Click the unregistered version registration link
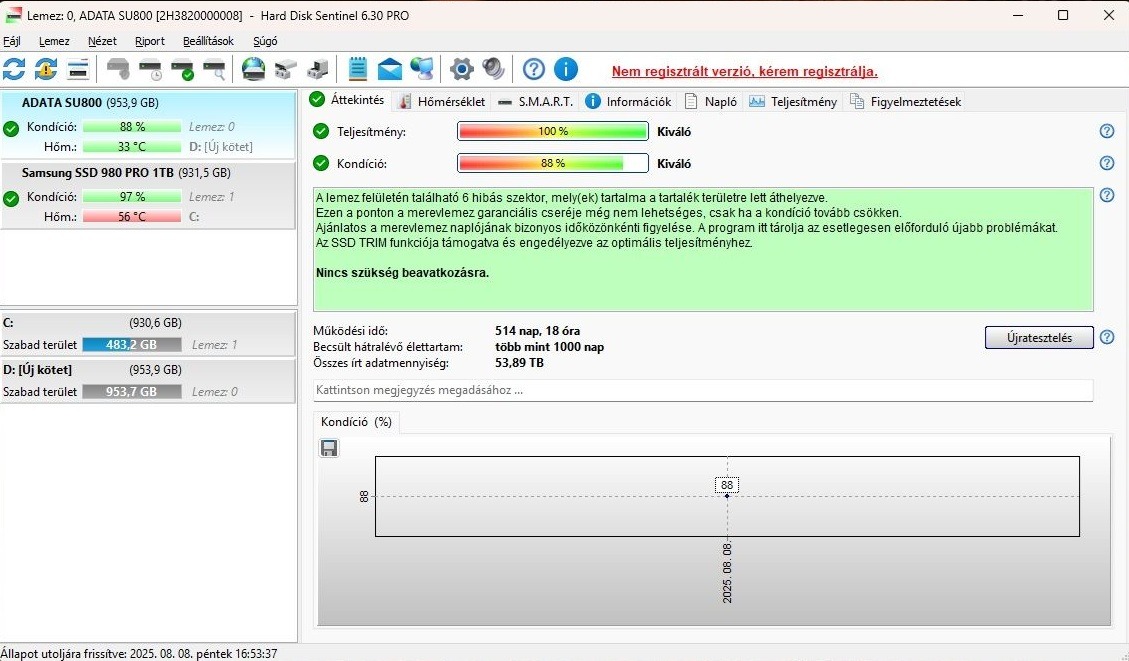This screenshot has height=661, width=1129. click(x=745, y=71)
